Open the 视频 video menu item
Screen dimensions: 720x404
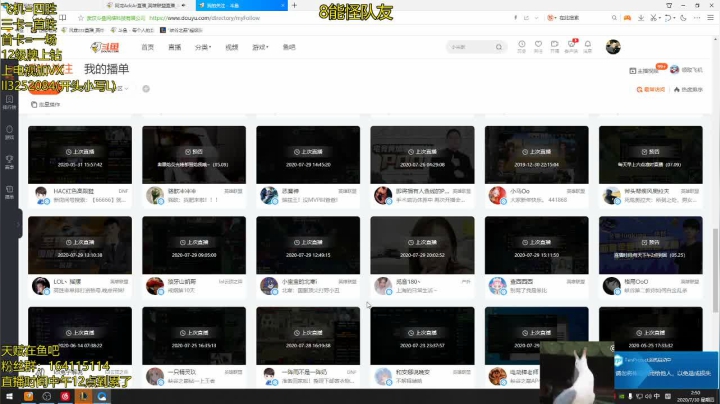point(231,47)
